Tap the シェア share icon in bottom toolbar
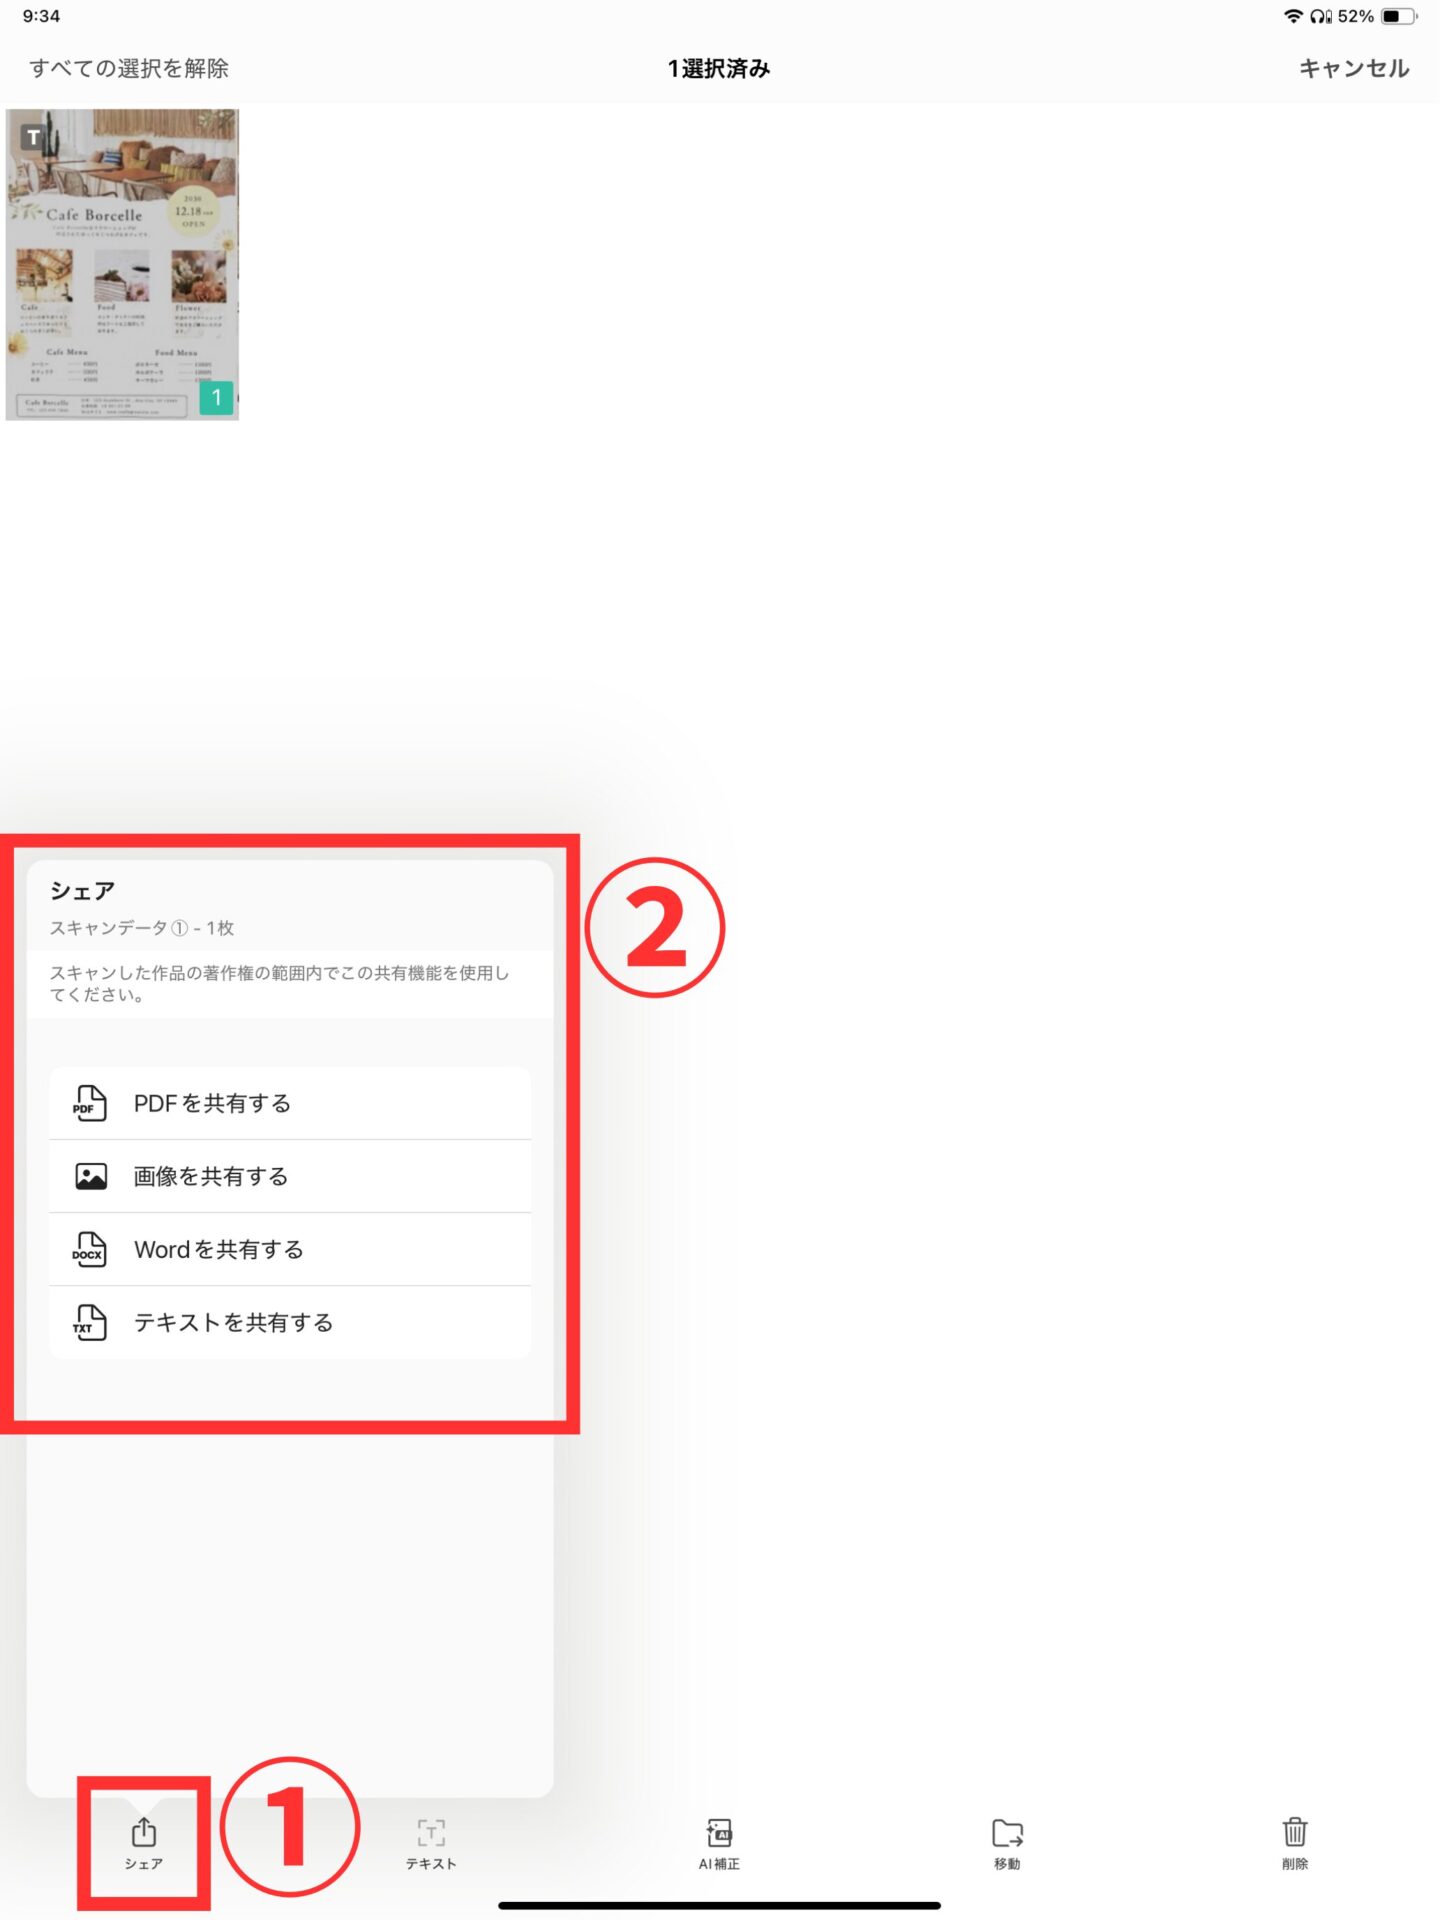The image size is (1440, 1920). click(143, 1841)
